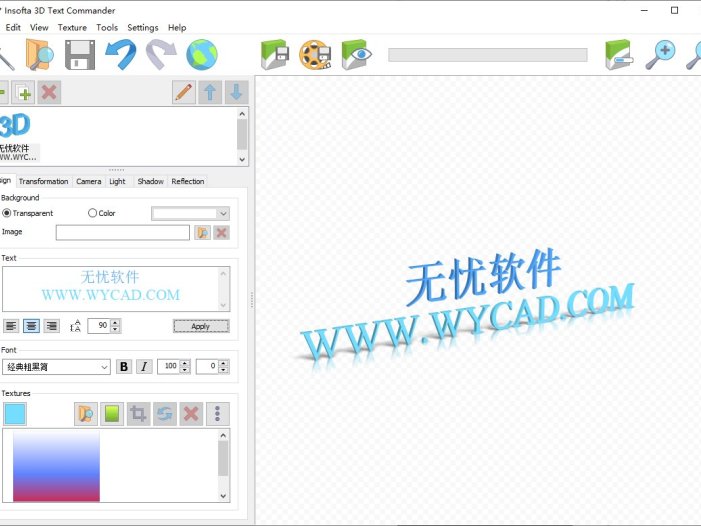Browse for background image file
701x526 pixels.
click(x=203, y=232)
